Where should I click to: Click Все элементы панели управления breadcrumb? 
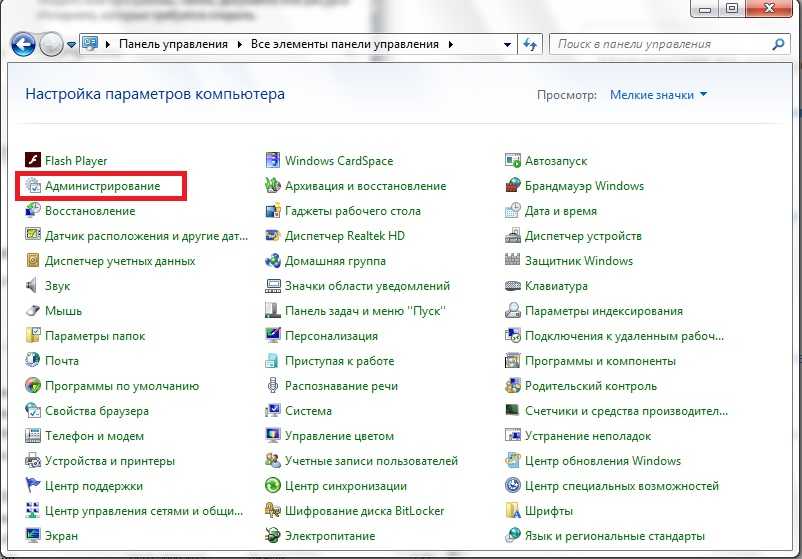click(345, 44)
